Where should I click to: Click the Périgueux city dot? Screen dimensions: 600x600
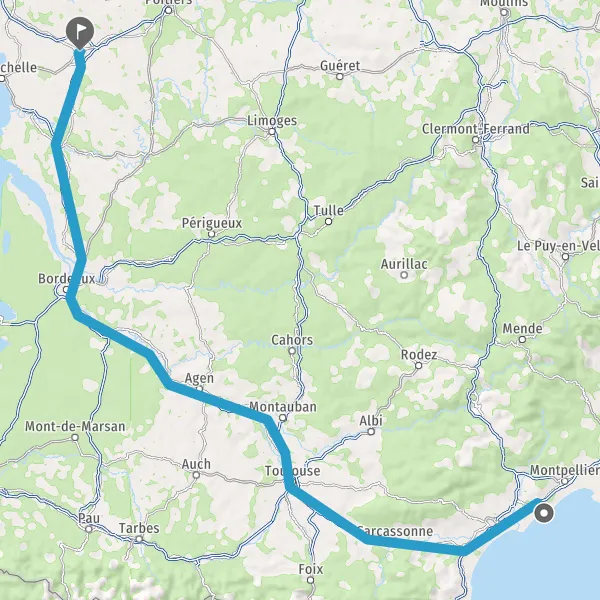click(x=211, y=234)
